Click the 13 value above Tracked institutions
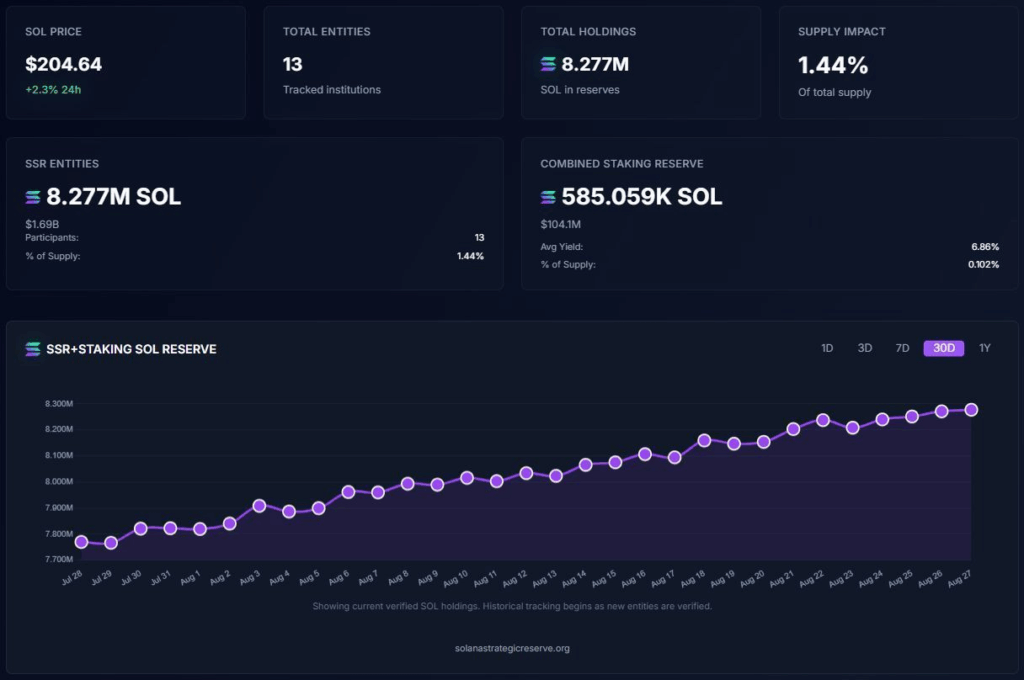The height and width of the screenshot is (680, 1024). click(x=293, y=64)
